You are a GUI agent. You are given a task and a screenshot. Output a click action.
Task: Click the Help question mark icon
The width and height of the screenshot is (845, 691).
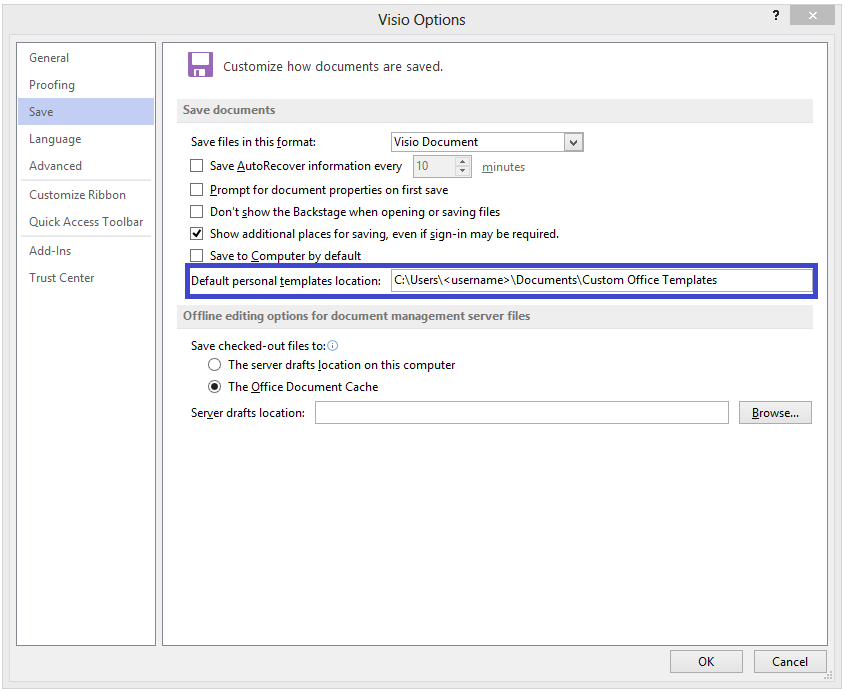(777, 15)
